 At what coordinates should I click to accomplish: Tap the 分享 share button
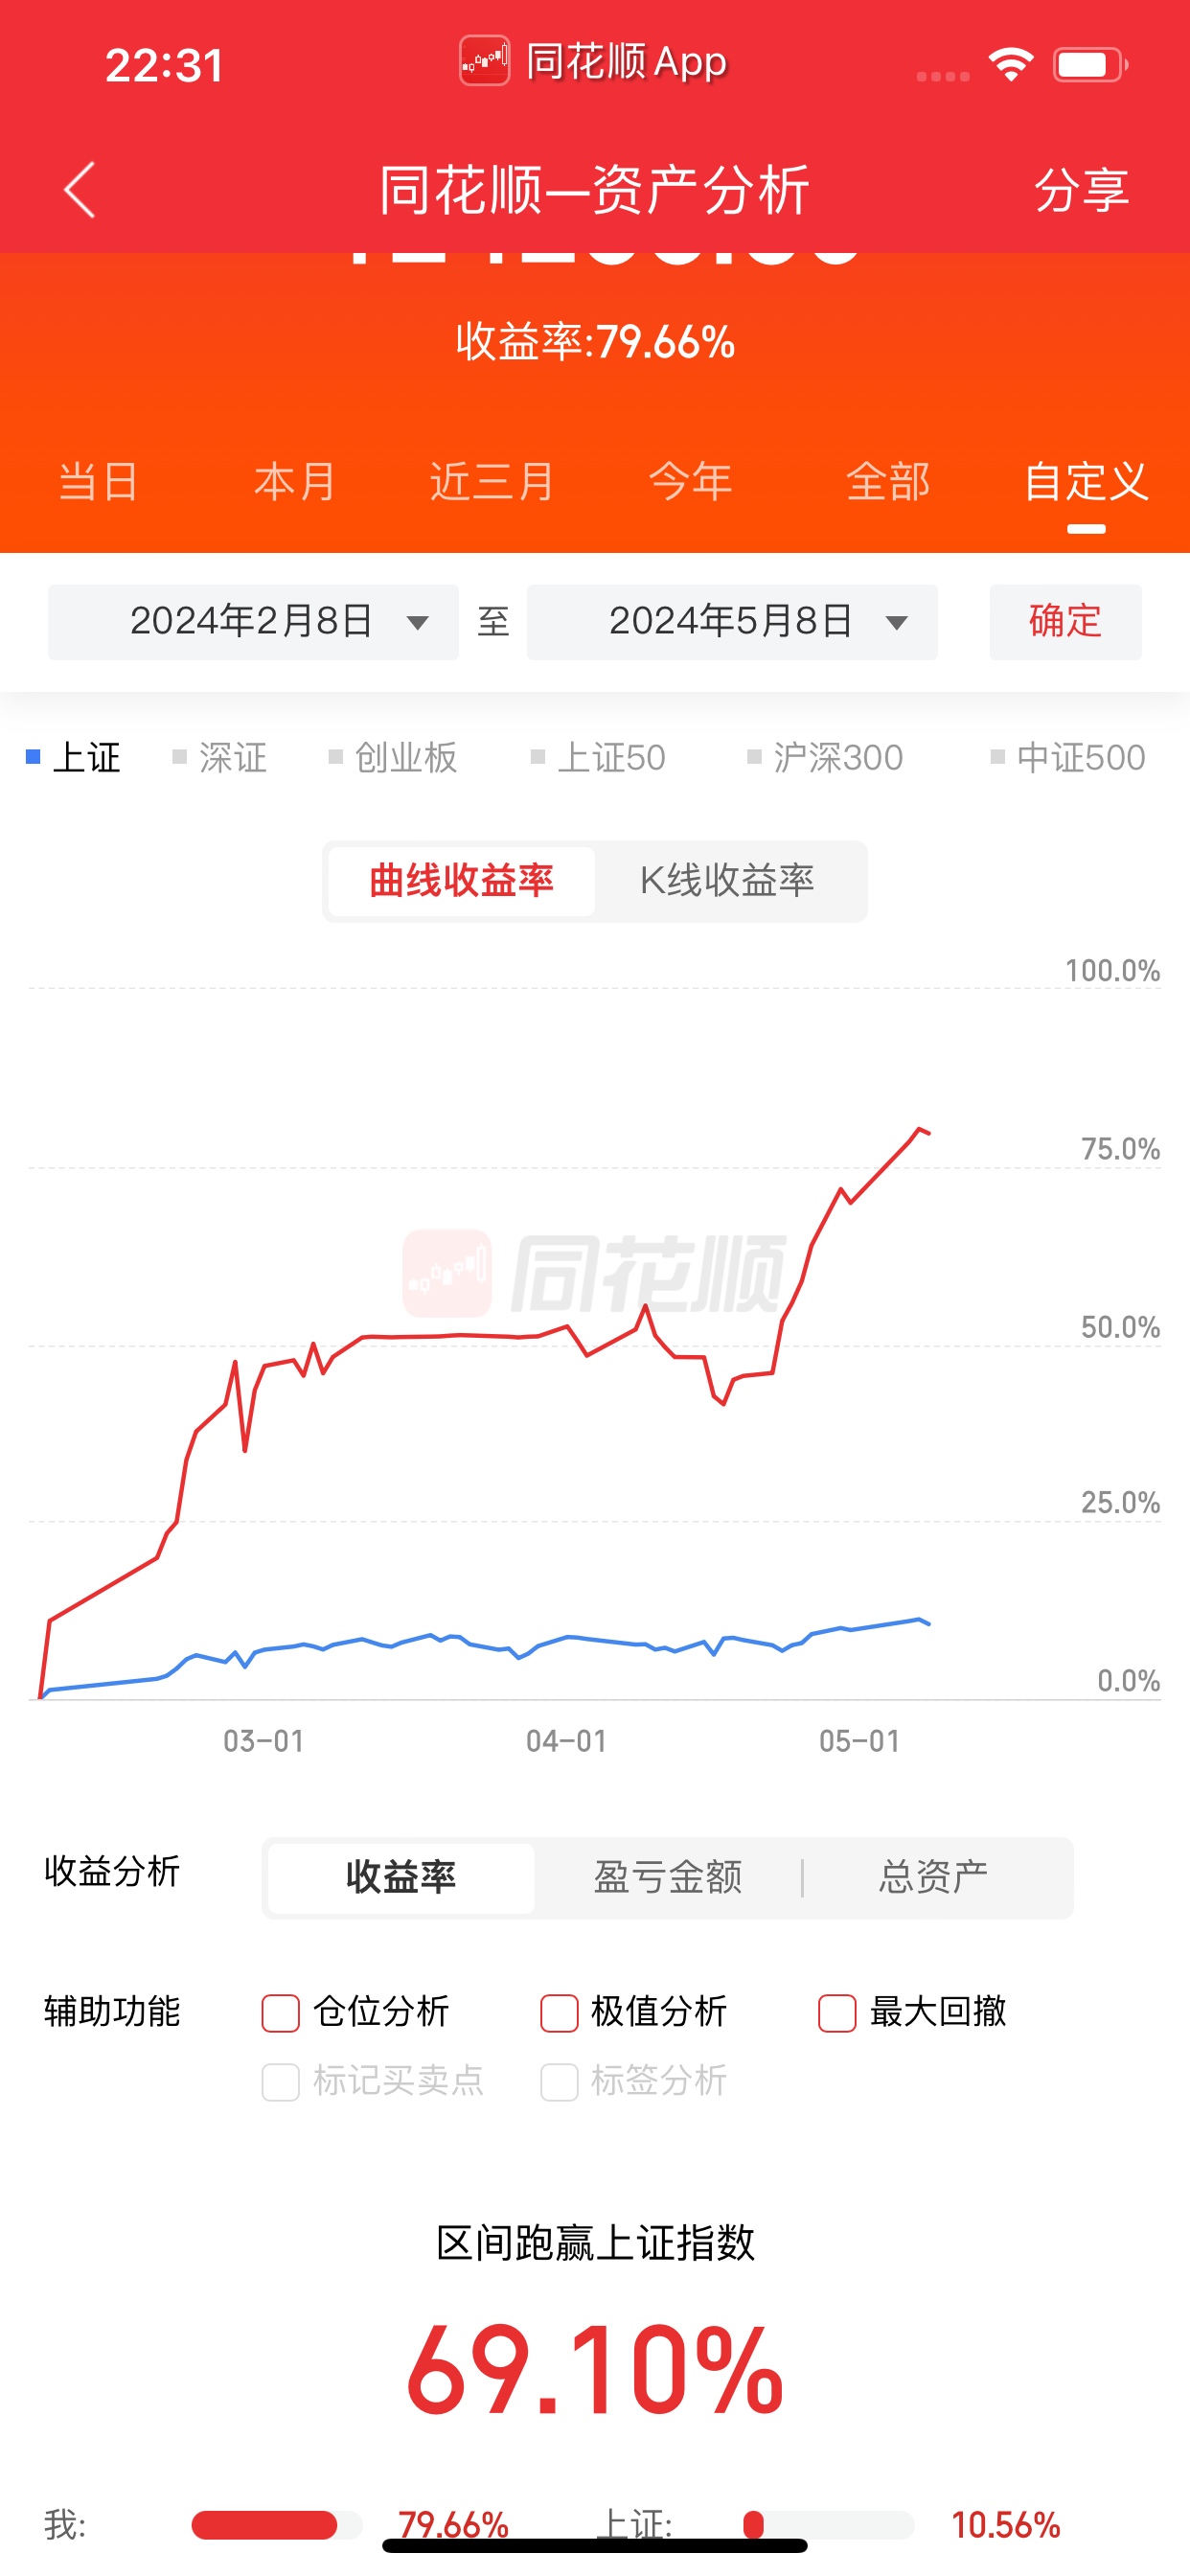tap(1081, 190)
